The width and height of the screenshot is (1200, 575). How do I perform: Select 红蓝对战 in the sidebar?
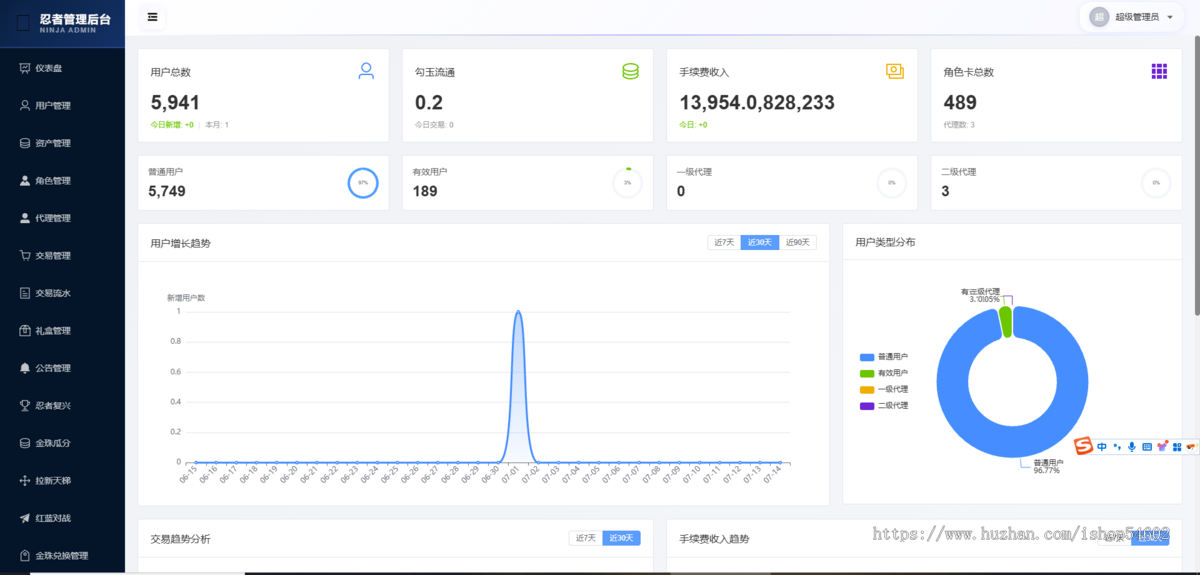[x=62, y=518]
